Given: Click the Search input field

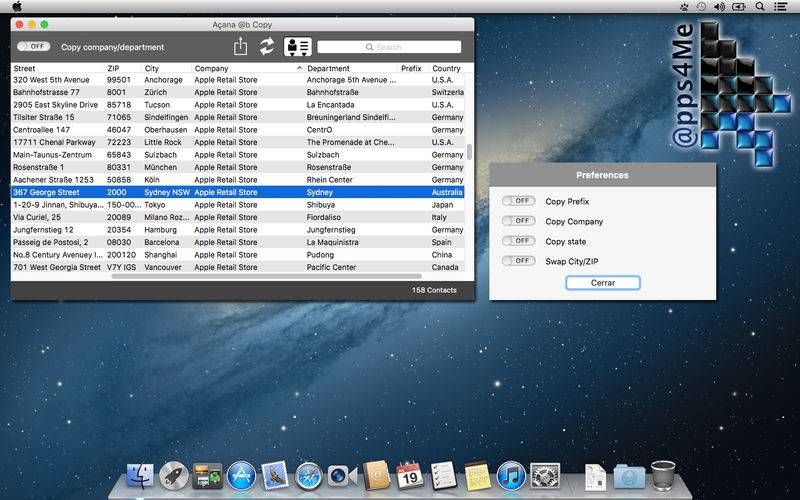Looking at the screenshot, I should pos(389,47).
